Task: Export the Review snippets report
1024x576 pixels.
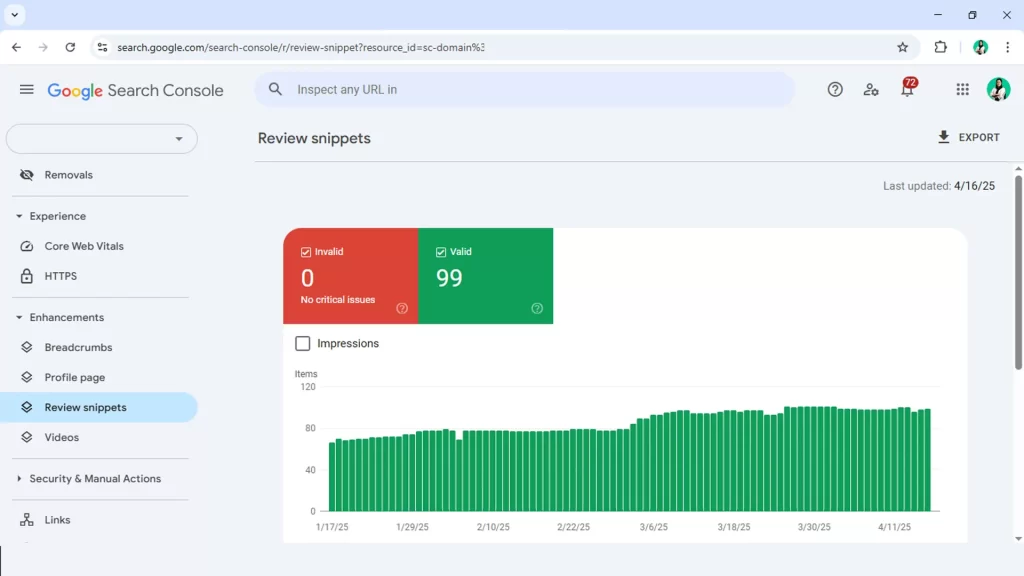Action: click(968, 137)
